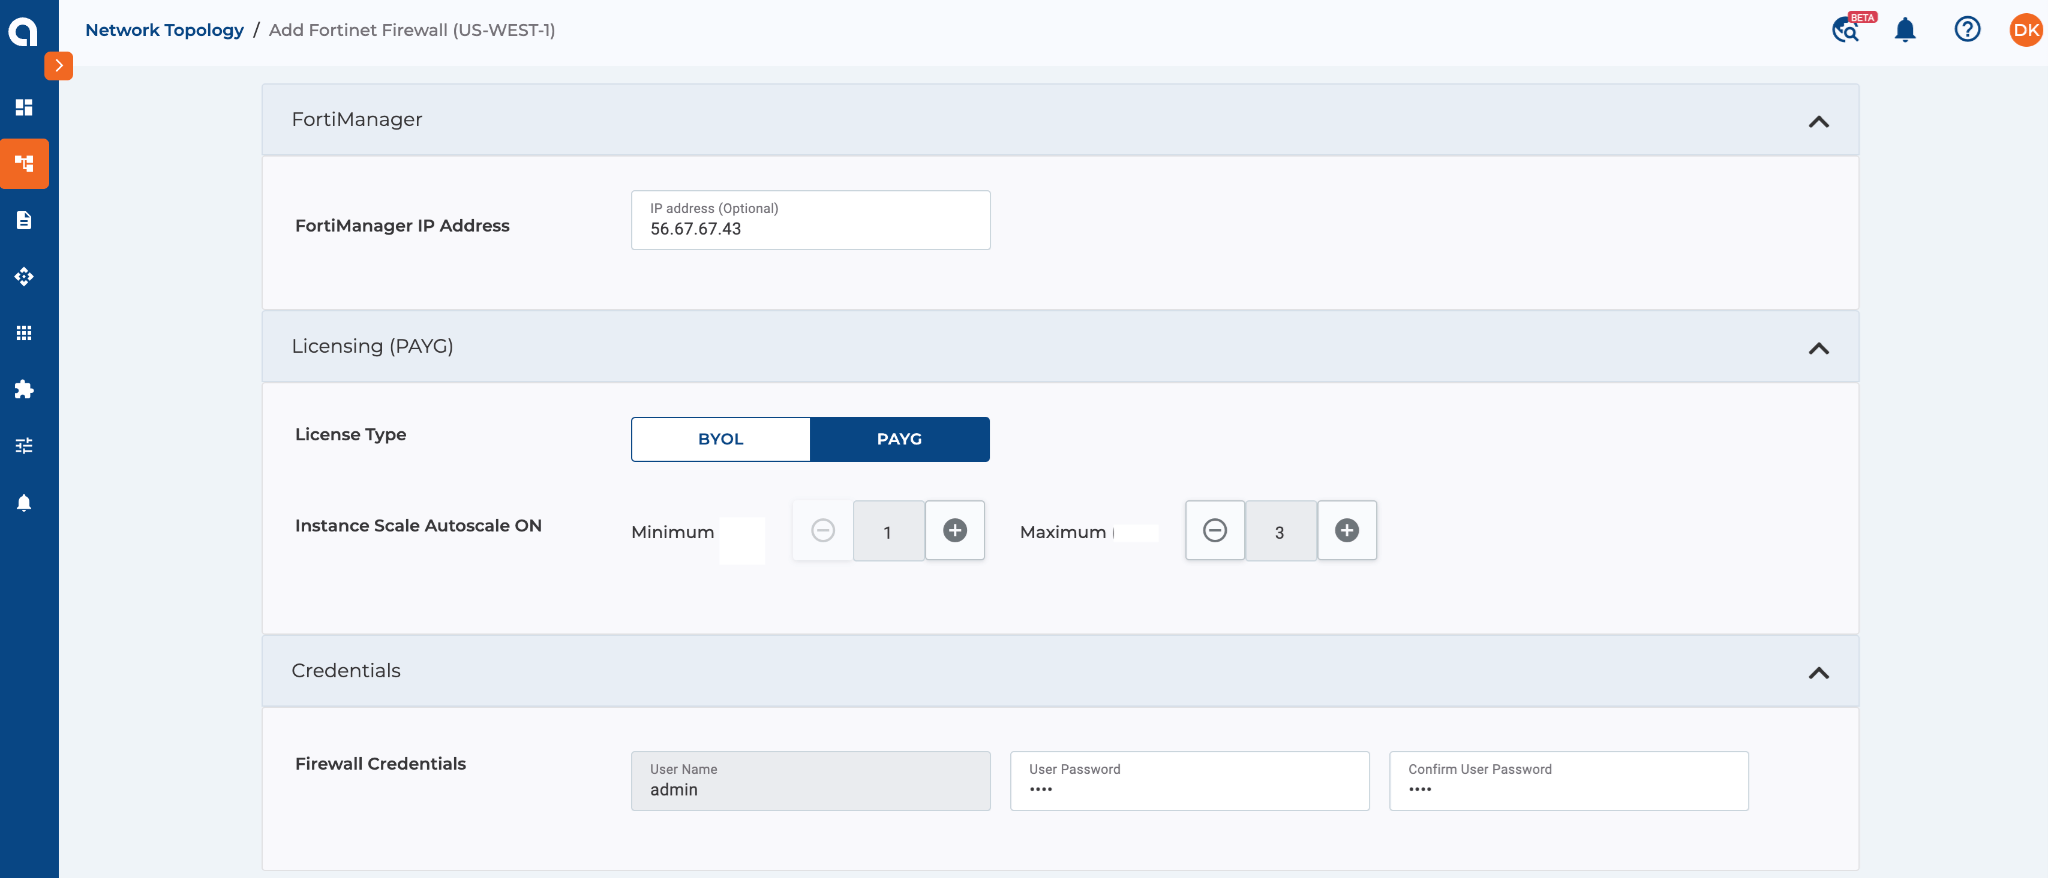
Task: Click the User Name admin field
Action: [x=811, y=781]
